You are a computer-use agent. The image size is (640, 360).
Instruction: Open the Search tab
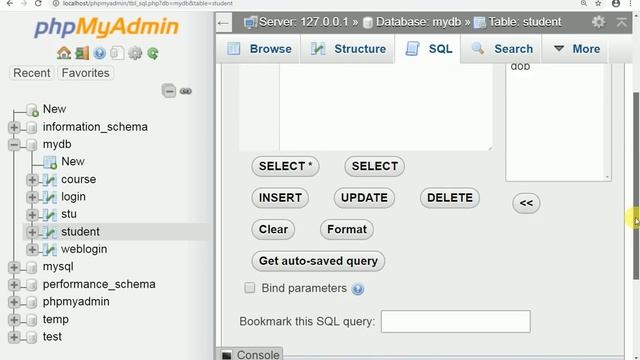tap(502, 49)
